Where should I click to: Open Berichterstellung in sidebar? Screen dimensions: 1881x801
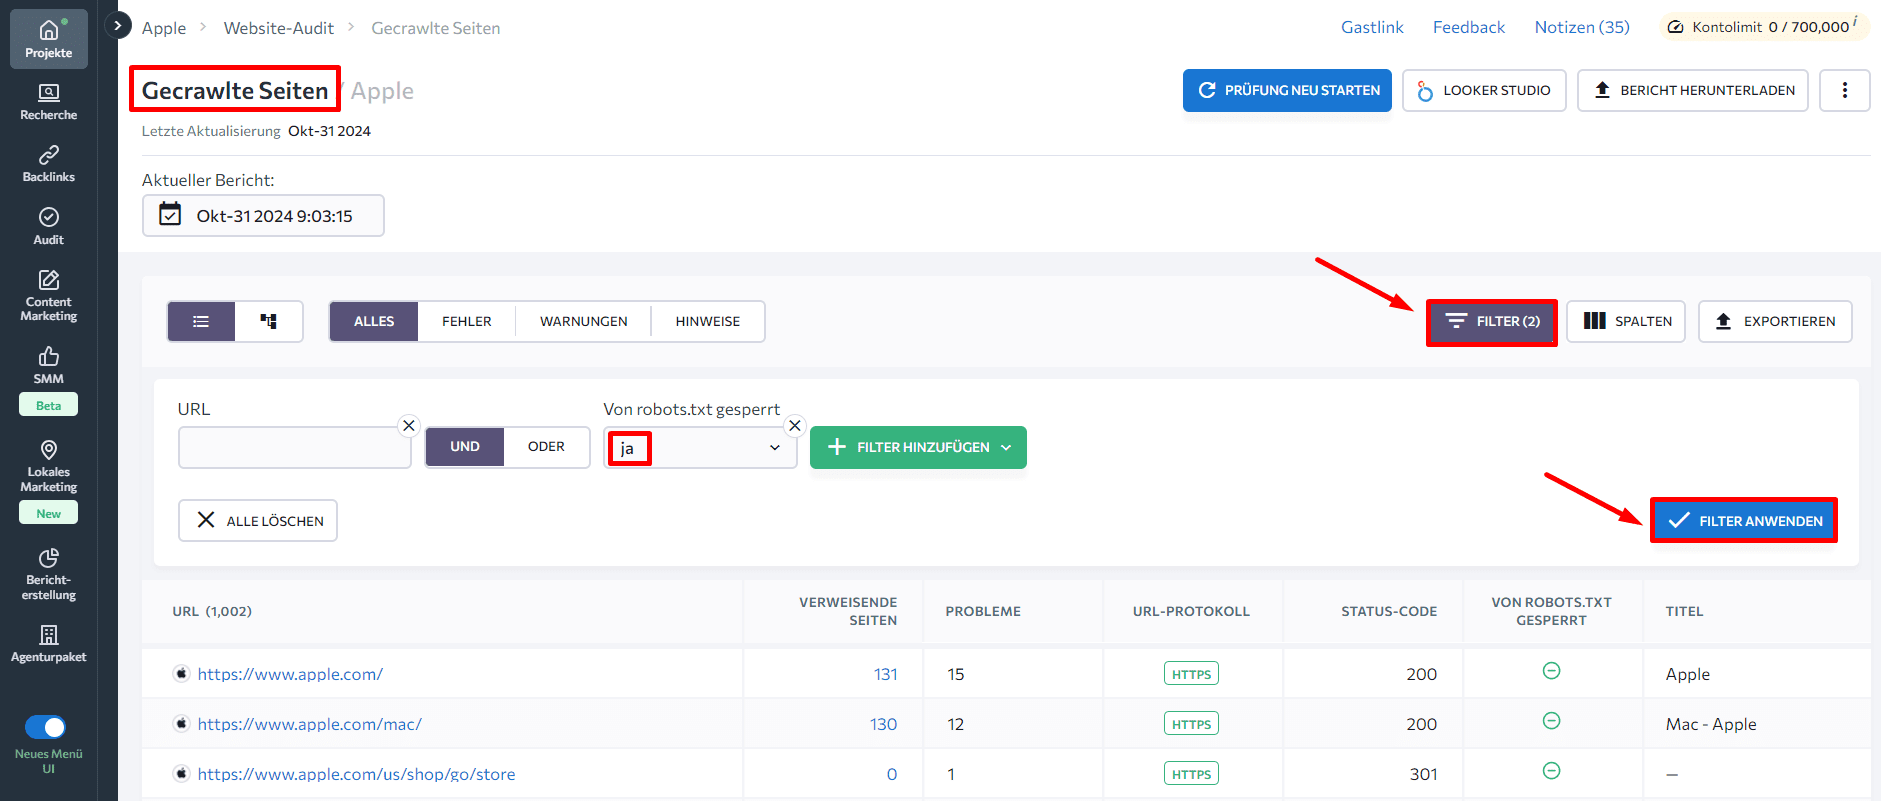[48, 575]
